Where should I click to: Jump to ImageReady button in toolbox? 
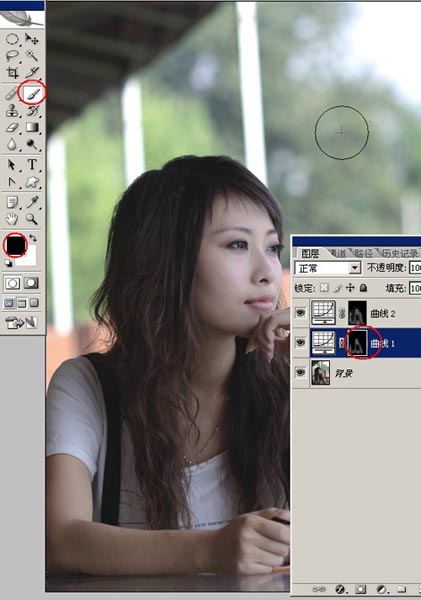(21, 323)
